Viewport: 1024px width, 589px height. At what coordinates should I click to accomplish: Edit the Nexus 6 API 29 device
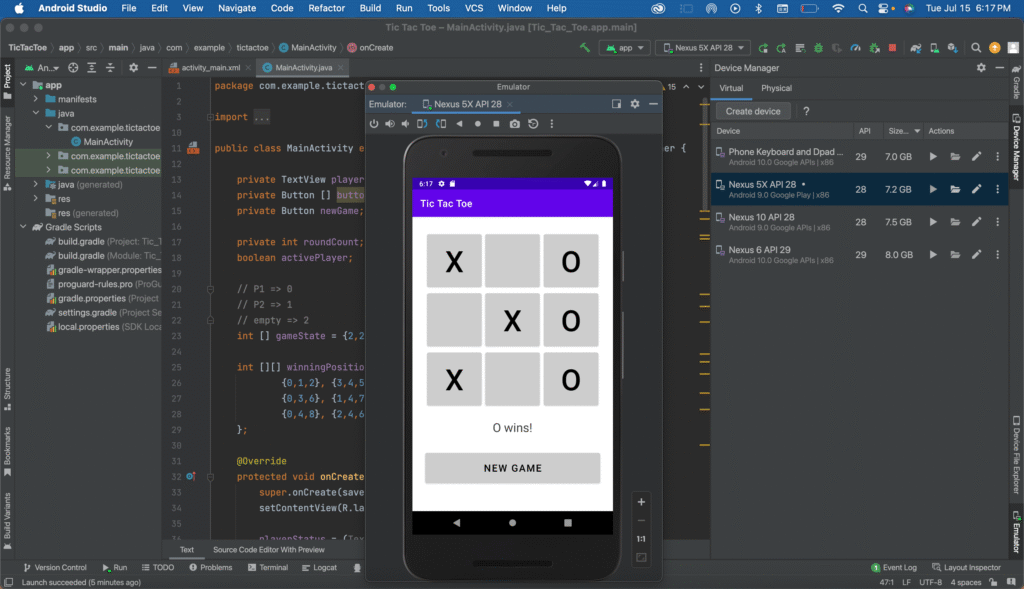pos(976,255)
